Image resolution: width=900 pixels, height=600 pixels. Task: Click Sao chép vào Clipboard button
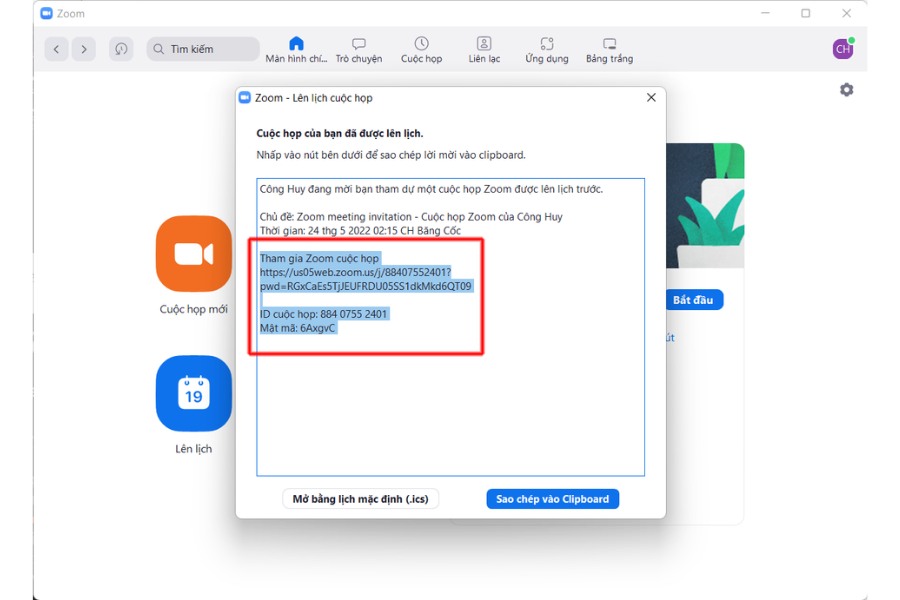pyautogui.click(x=553, y=499)
